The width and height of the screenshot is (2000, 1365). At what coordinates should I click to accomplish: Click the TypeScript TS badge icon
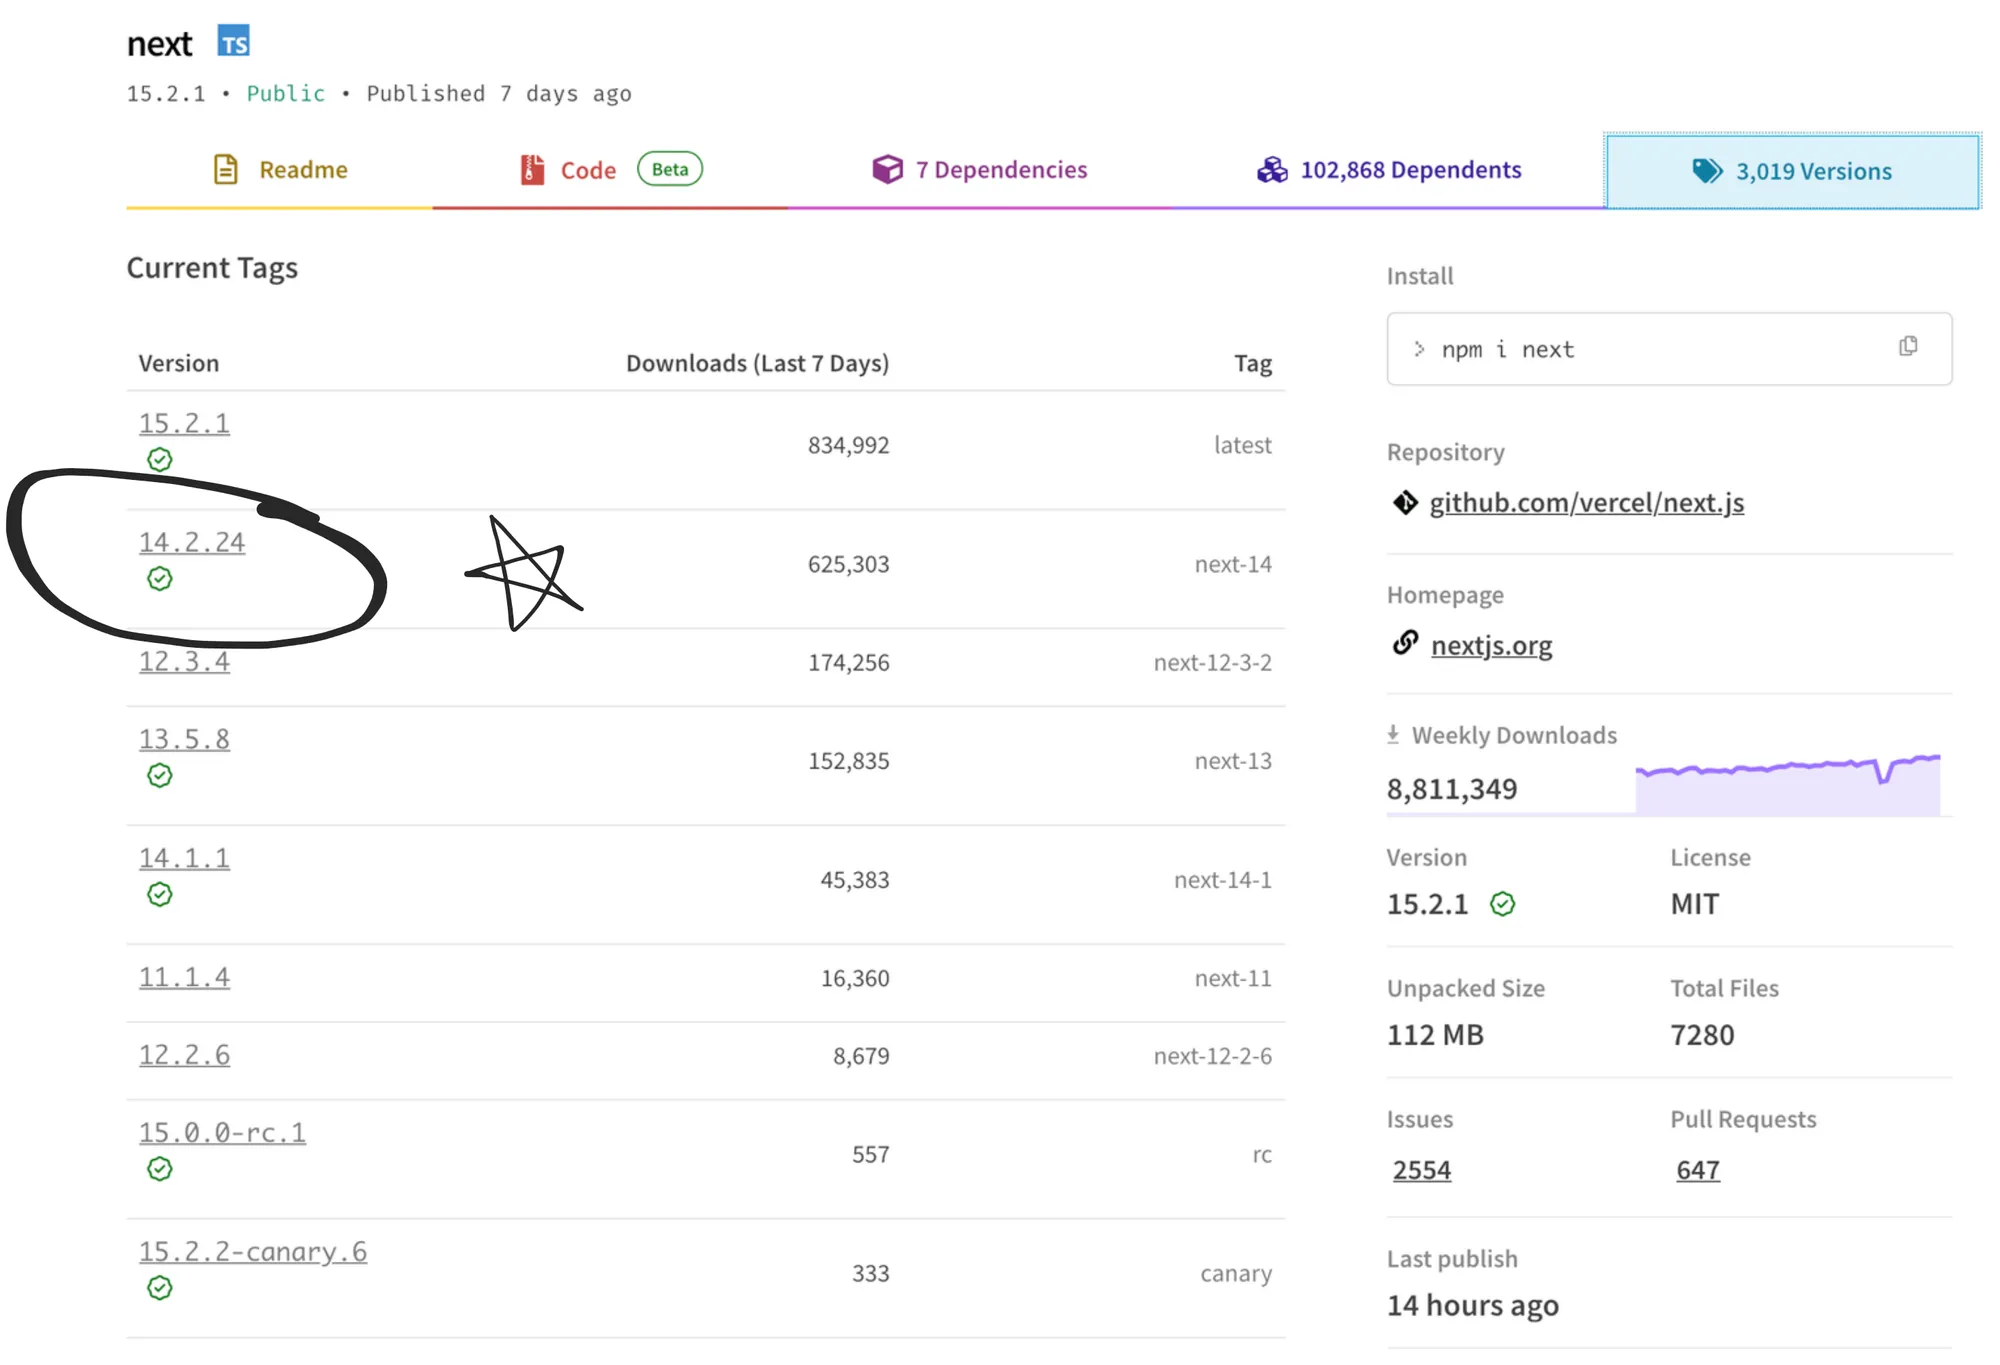pos(233,42)
